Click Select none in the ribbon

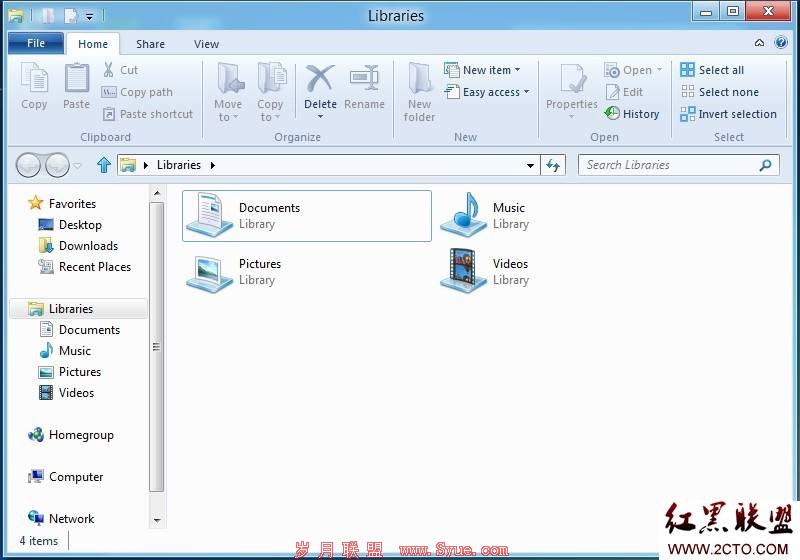[719, 92]
